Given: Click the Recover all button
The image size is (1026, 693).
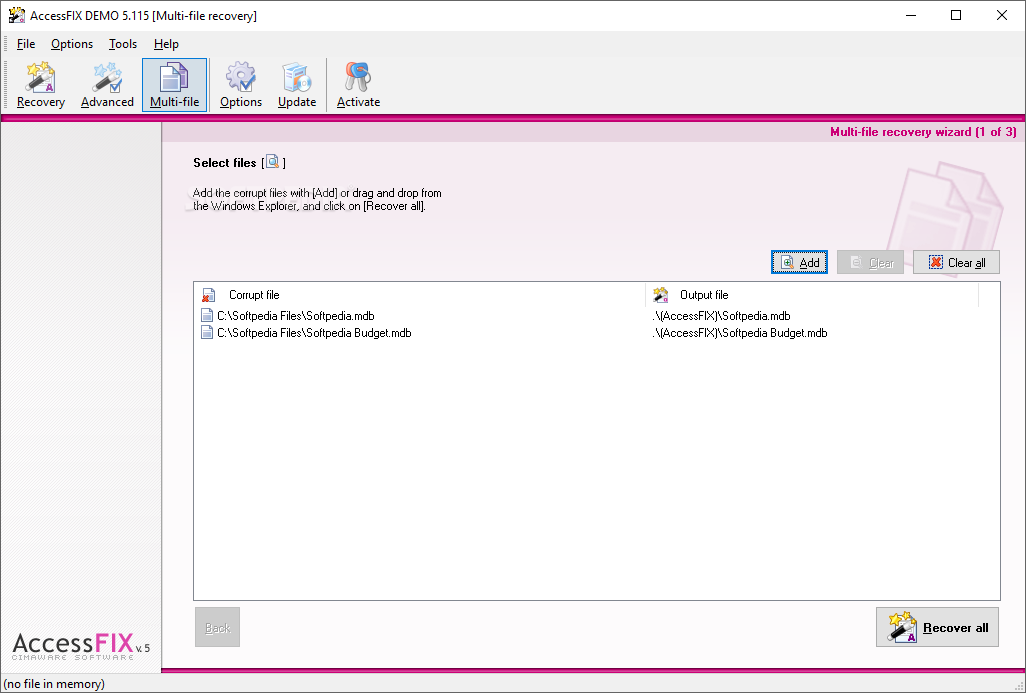Looking at the screenshot, I should click(937, 627).
